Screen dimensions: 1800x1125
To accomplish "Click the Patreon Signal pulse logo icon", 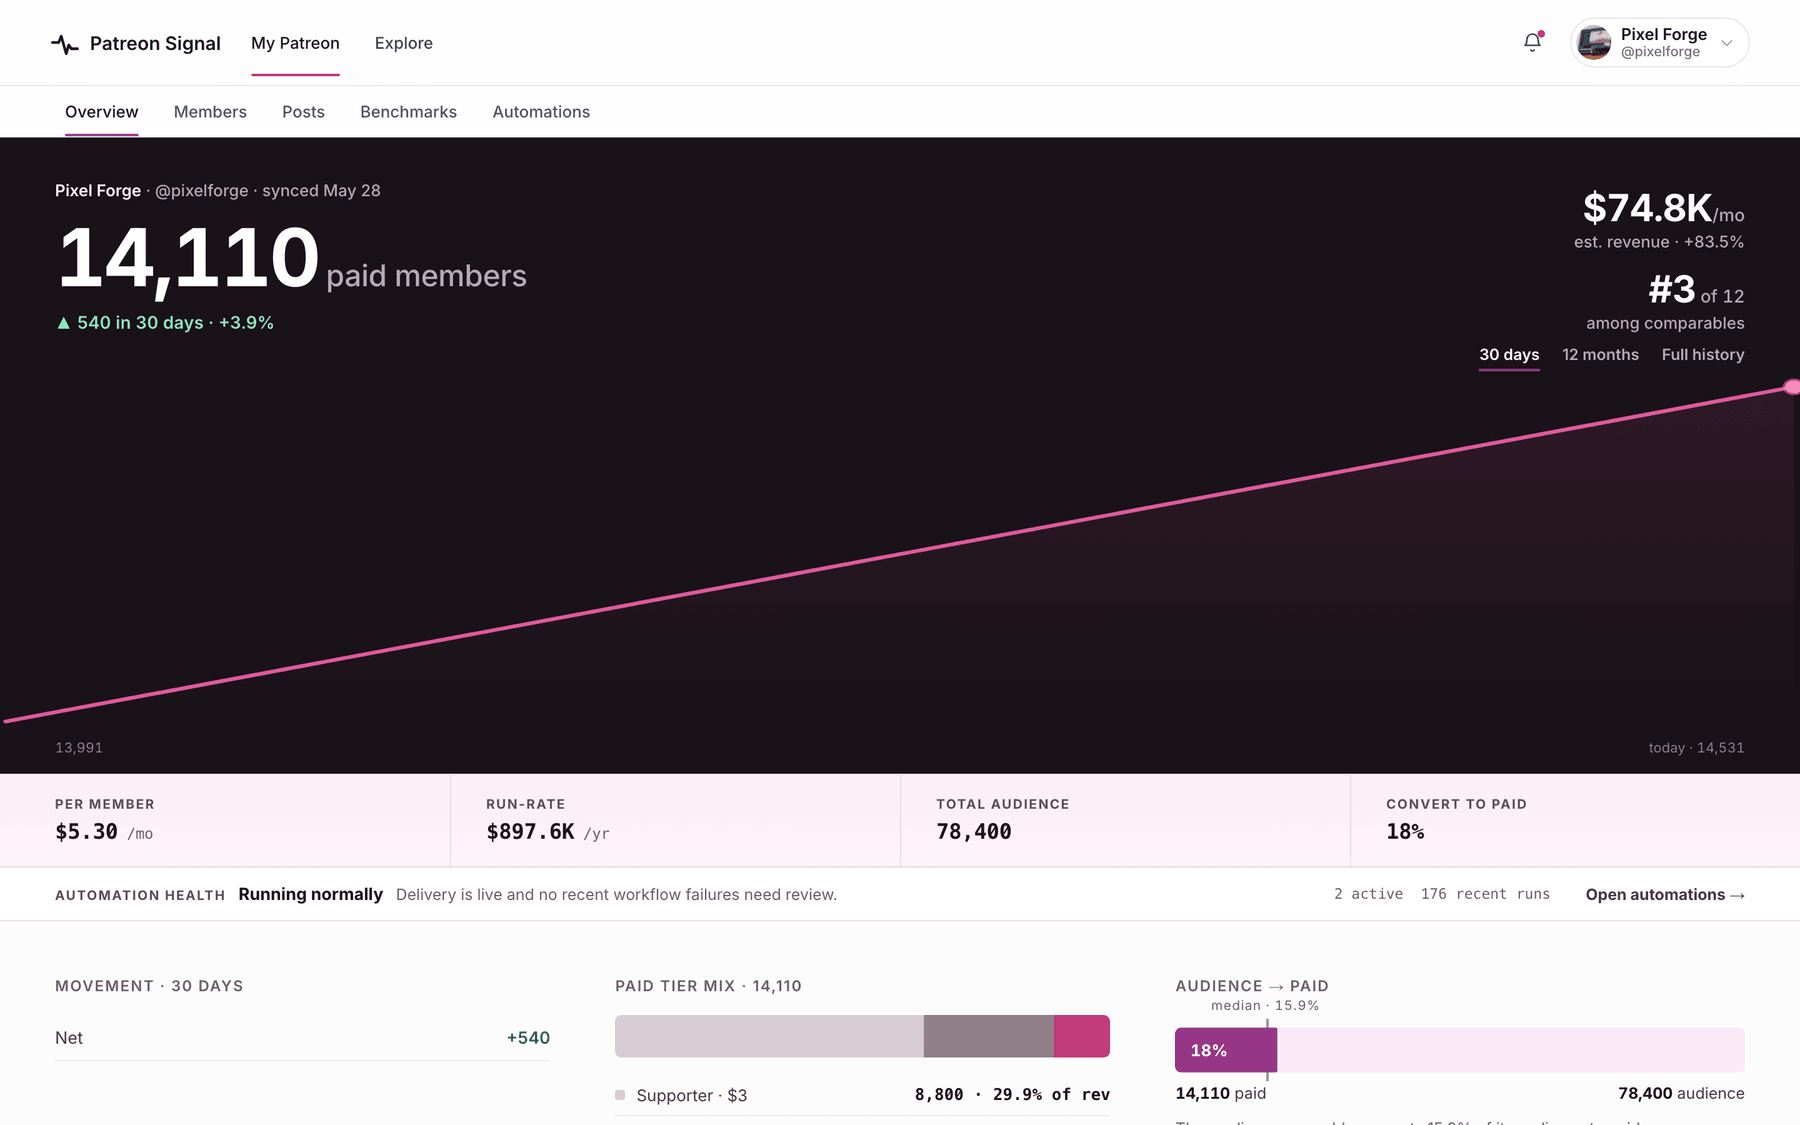I will [65, 44].
